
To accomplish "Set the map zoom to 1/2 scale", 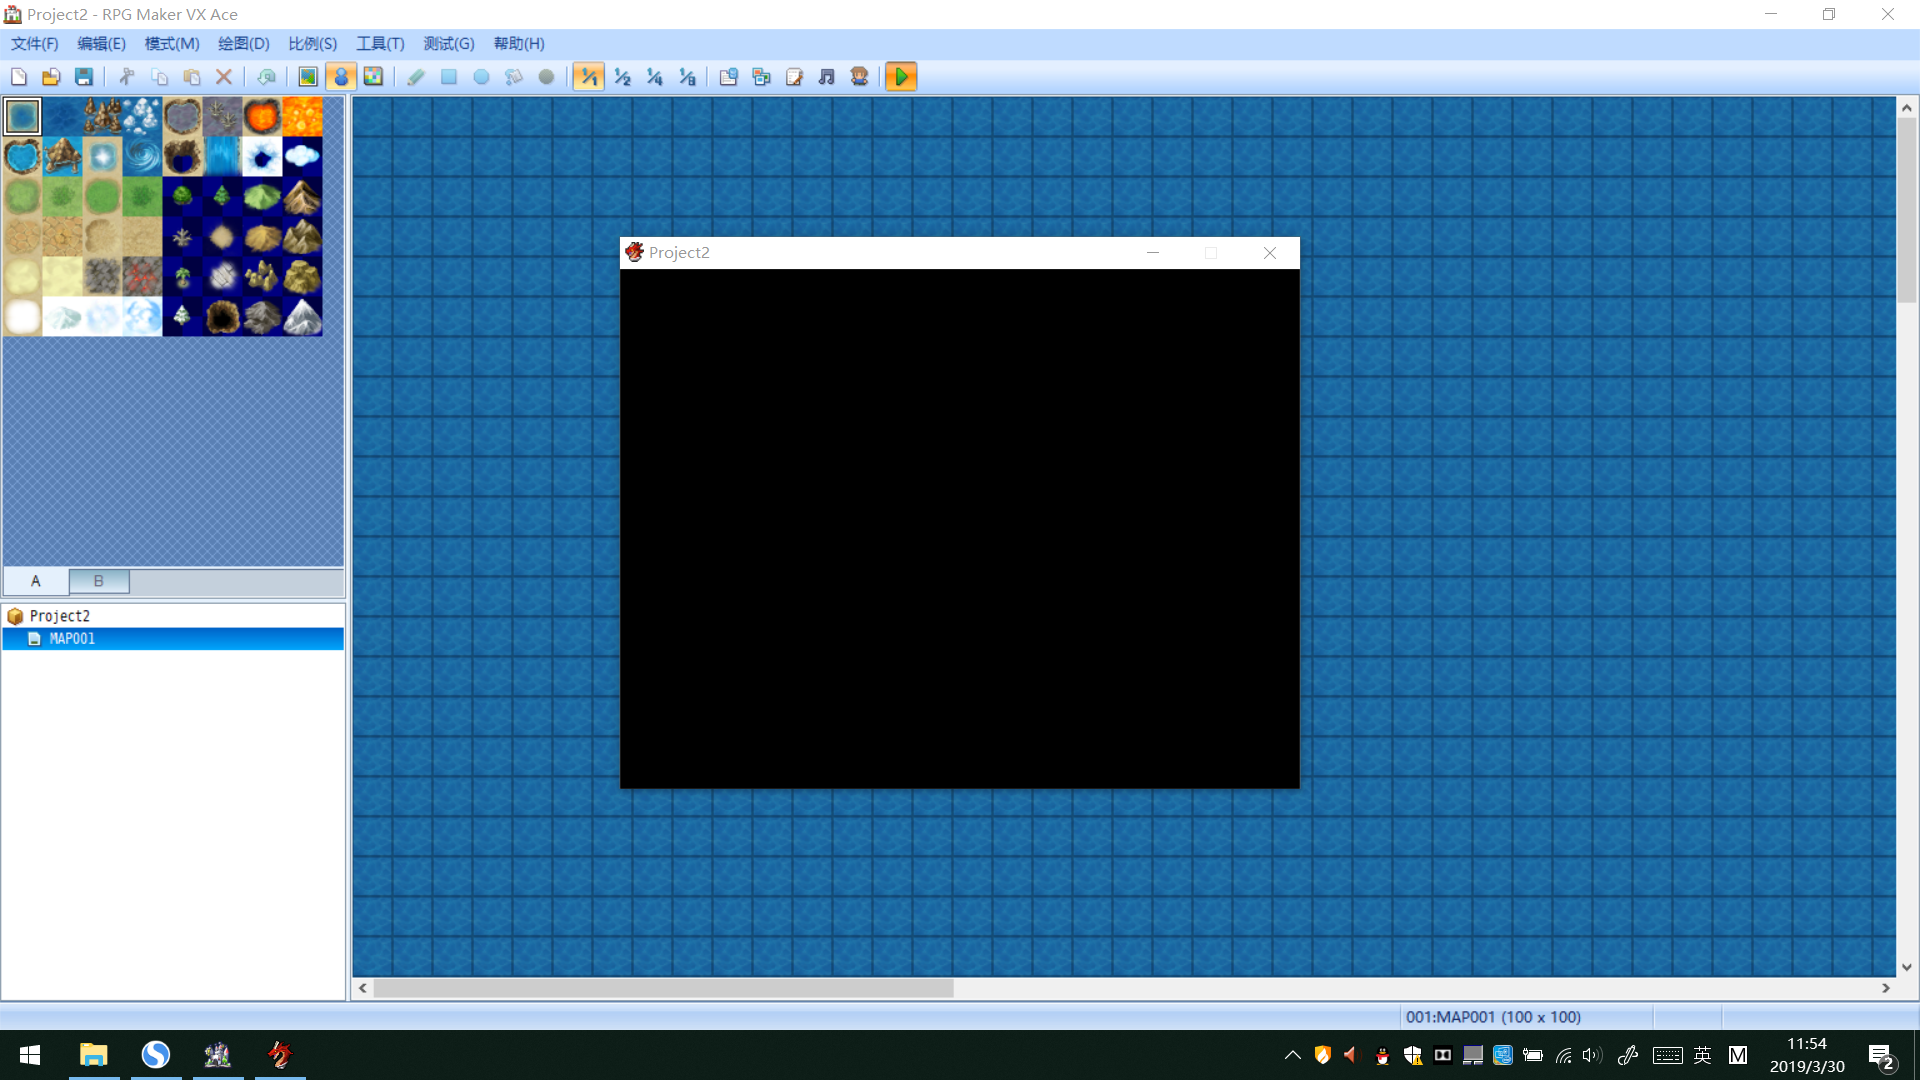I will 622,77.
